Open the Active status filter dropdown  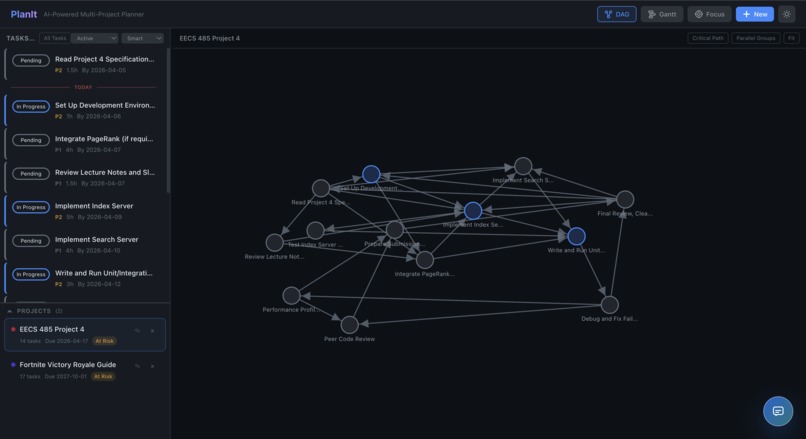[x=95, y=38]
